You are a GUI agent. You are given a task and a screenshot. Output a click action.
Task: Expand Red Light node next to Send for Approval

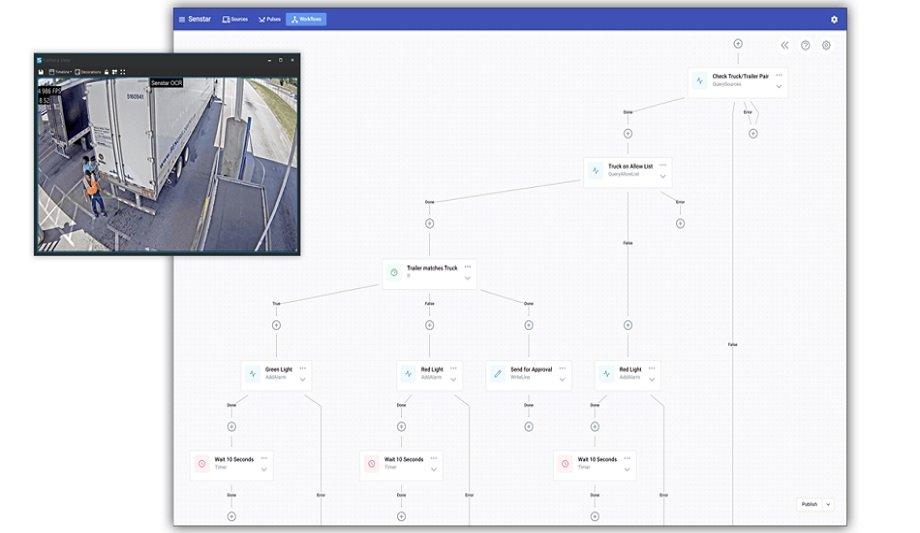652,380
